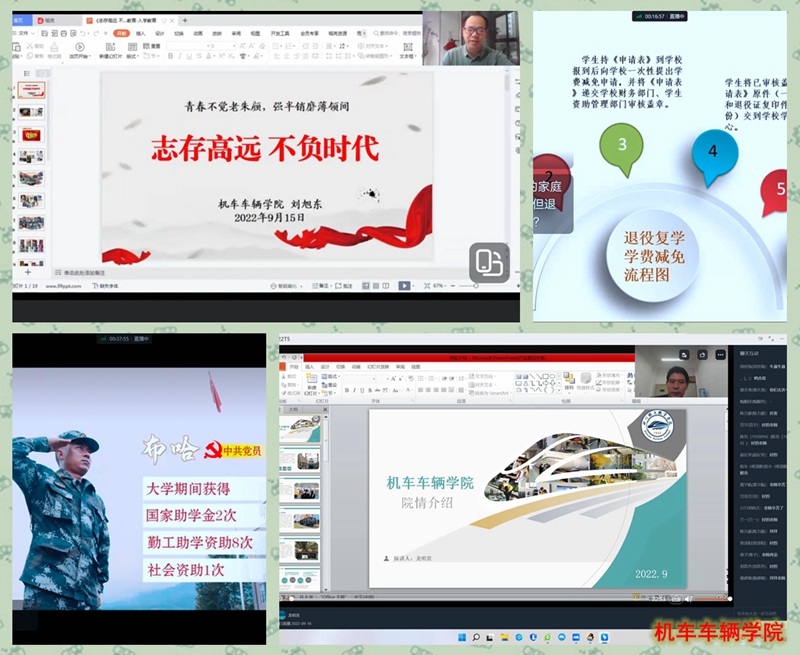Add new slide with plus icon

[x=28, y=271]
